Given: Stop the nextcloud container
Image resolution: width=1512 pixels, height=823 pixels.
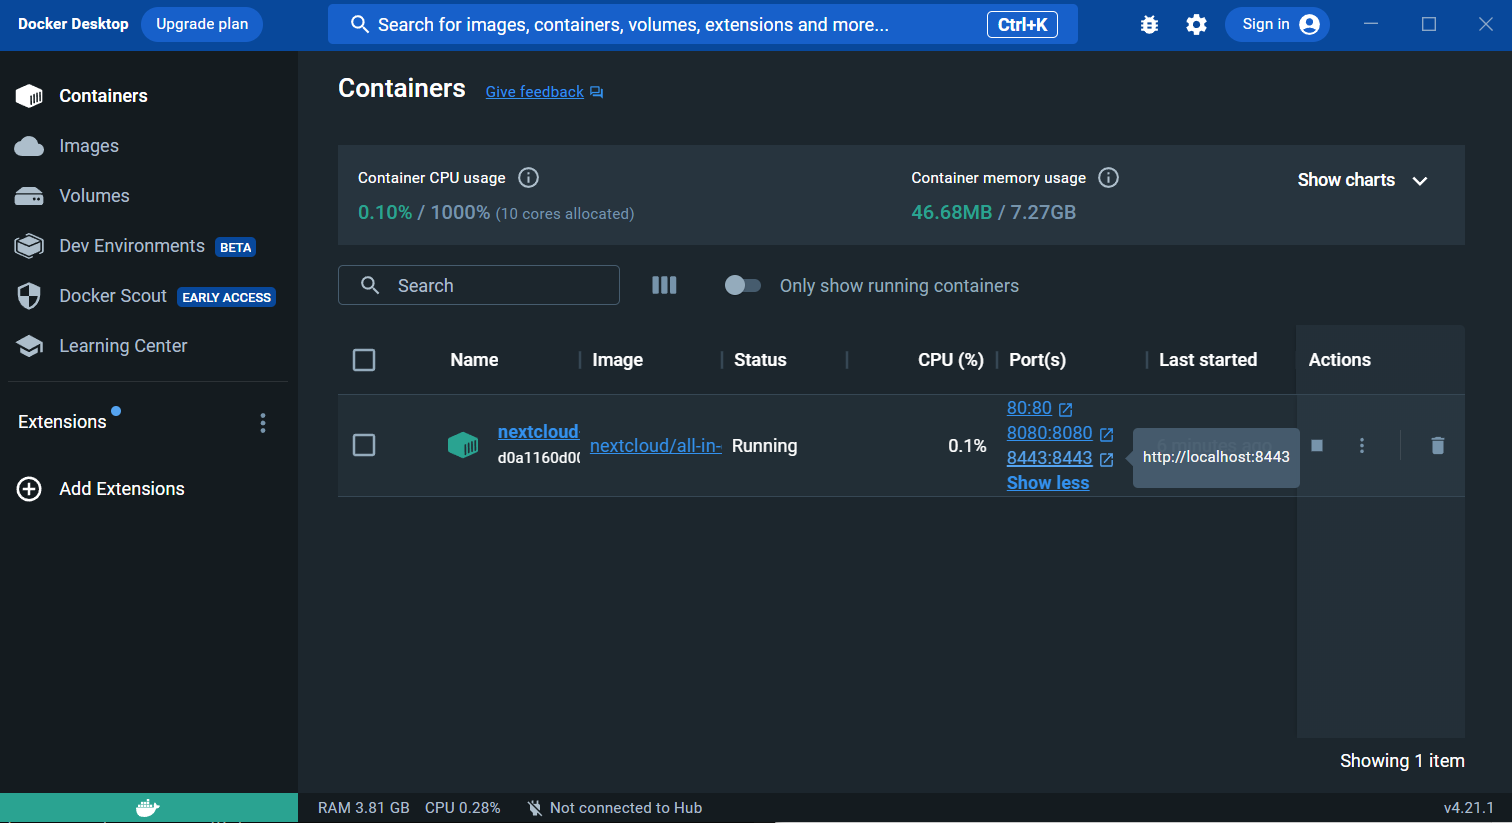Looking at the screenshot, I should (1316, 445).
